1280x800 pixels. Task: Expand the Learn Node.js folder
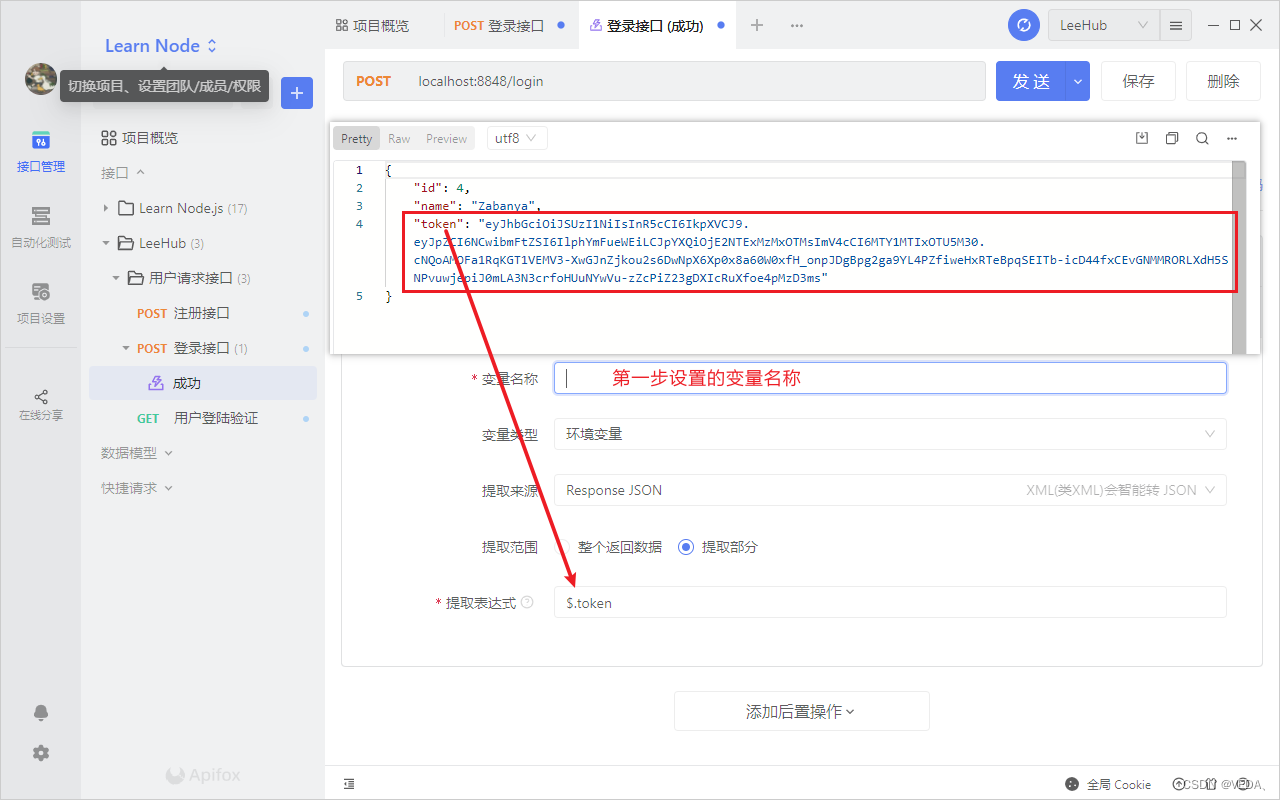[106, 208]
